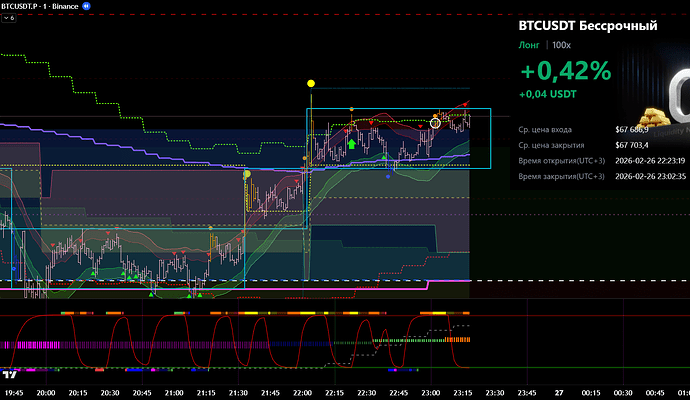Viewport: 690px width, 400px height.
Task: Click the red arrow at upper box top-right
Action: (463, 103)
